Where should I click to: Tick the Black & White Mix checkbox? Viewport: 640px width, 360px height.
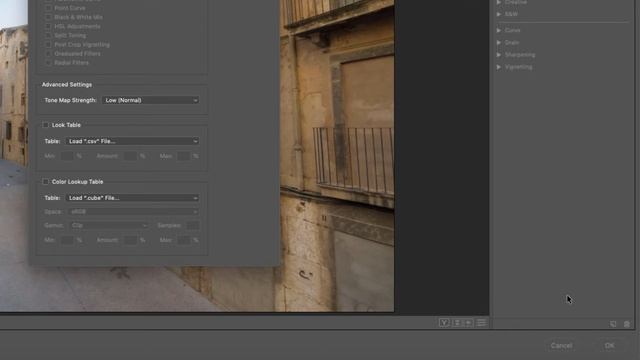pyautogui.click(x=48, y=17)
